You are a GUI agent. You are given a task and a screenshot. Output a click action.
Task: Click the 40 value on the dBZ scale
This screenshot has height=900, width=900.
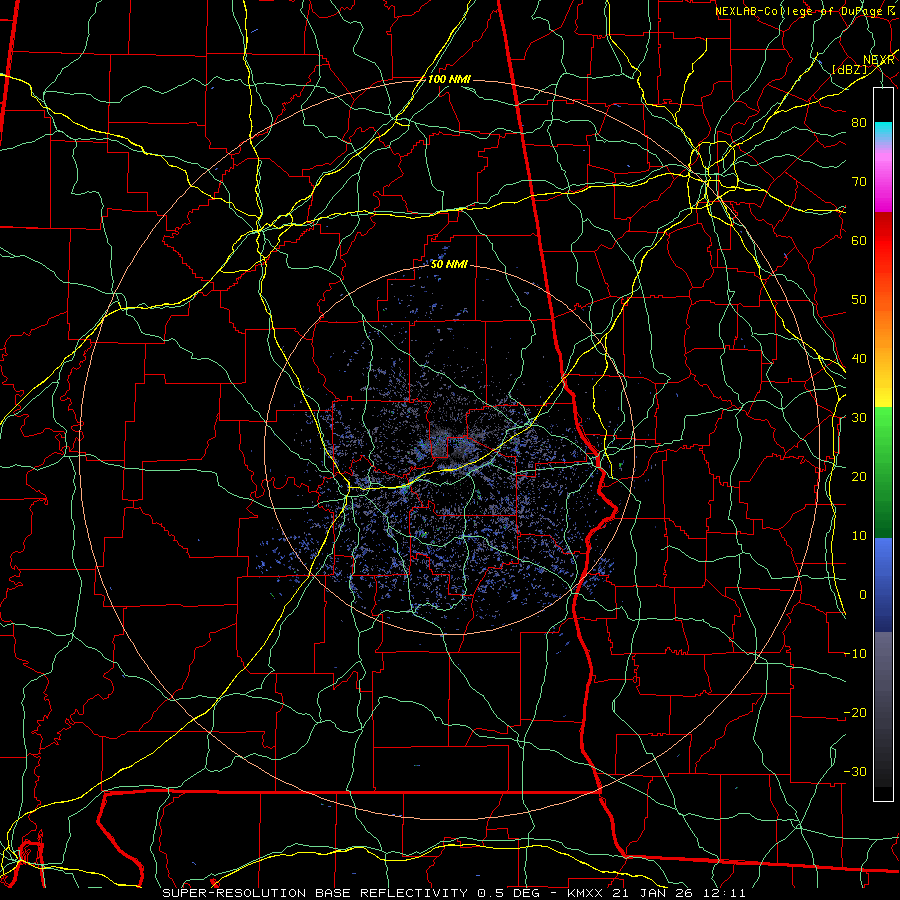pyautogui.click(x=859, y=359)
